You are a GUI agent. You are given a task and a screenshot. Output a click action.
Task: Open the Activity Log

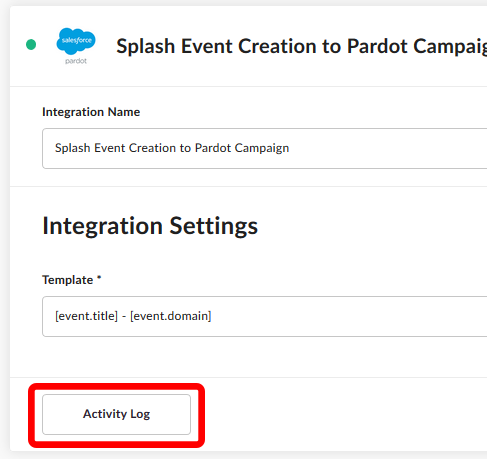(116, 414)
